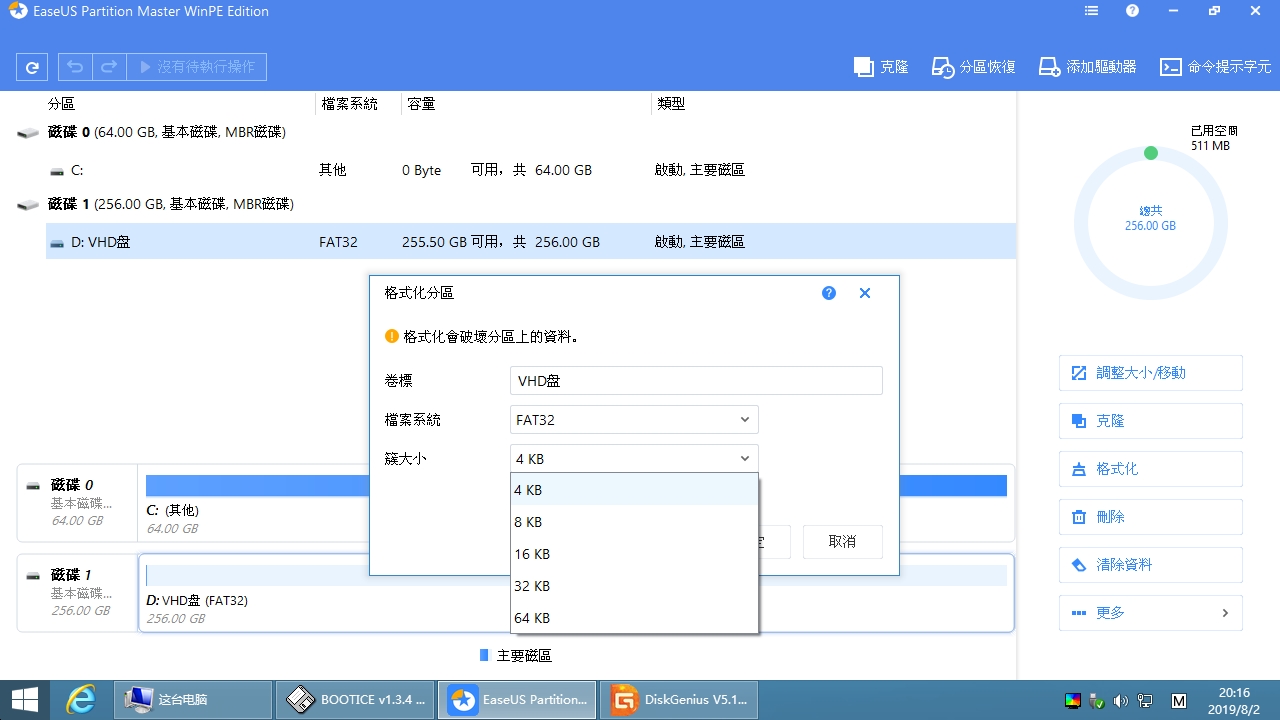The height and width of the screenshot is (720, 1280).
Task: Click 克隆 in right side panel
Action: [x=1150, y=421]
